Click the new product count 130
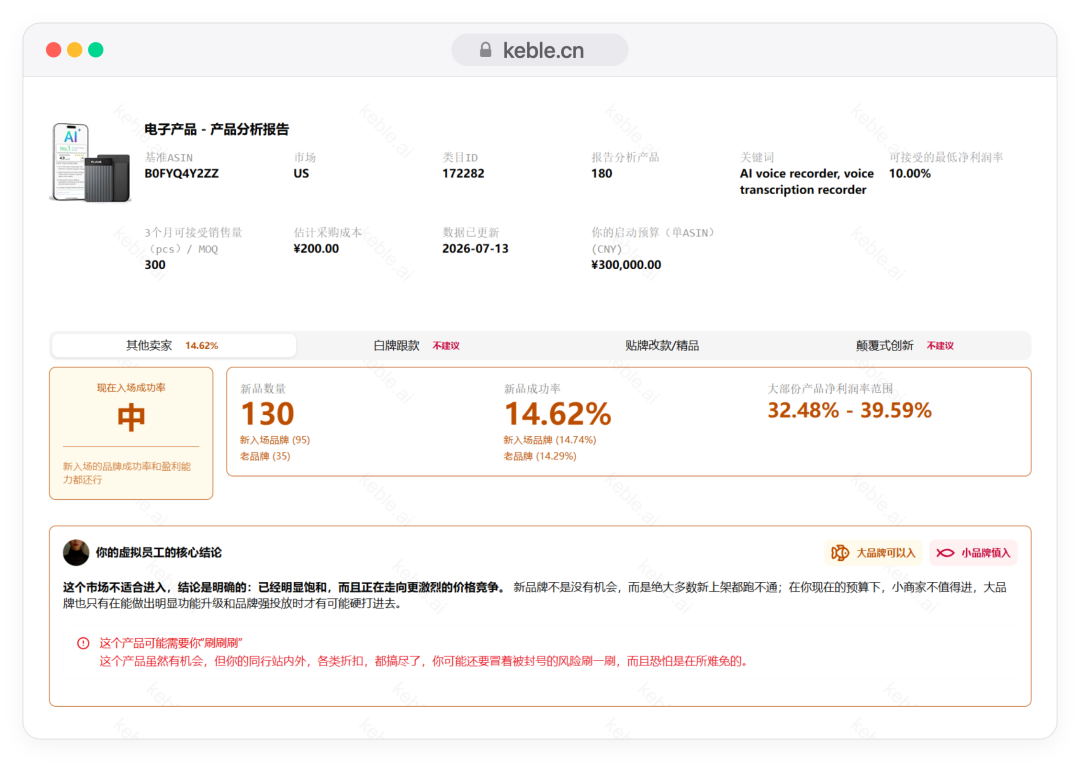Image resolution: width=1080 pixels, height=762 pixels. tap(267, 414)
